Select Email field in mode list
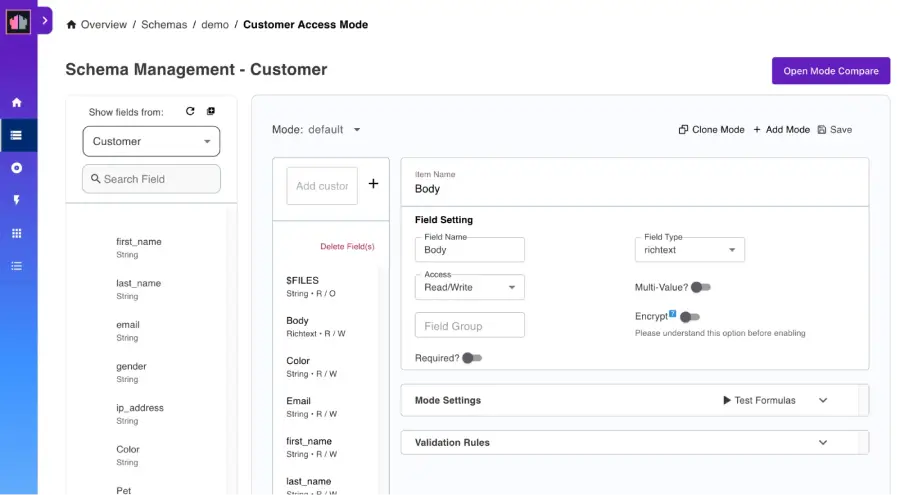 point(312,407)
